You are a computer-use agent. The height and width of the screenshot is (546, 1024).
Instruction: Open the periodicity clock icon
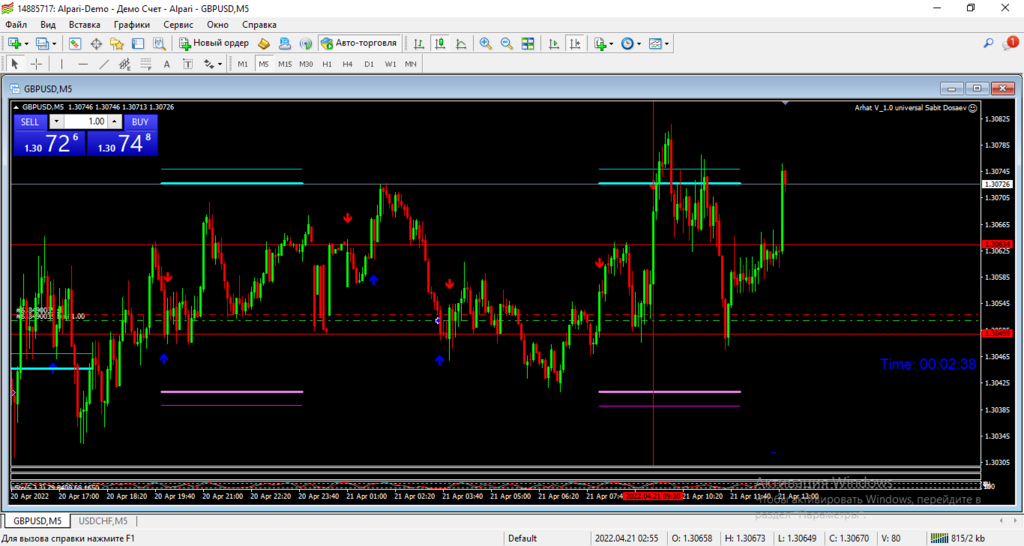tap(627, 44)
